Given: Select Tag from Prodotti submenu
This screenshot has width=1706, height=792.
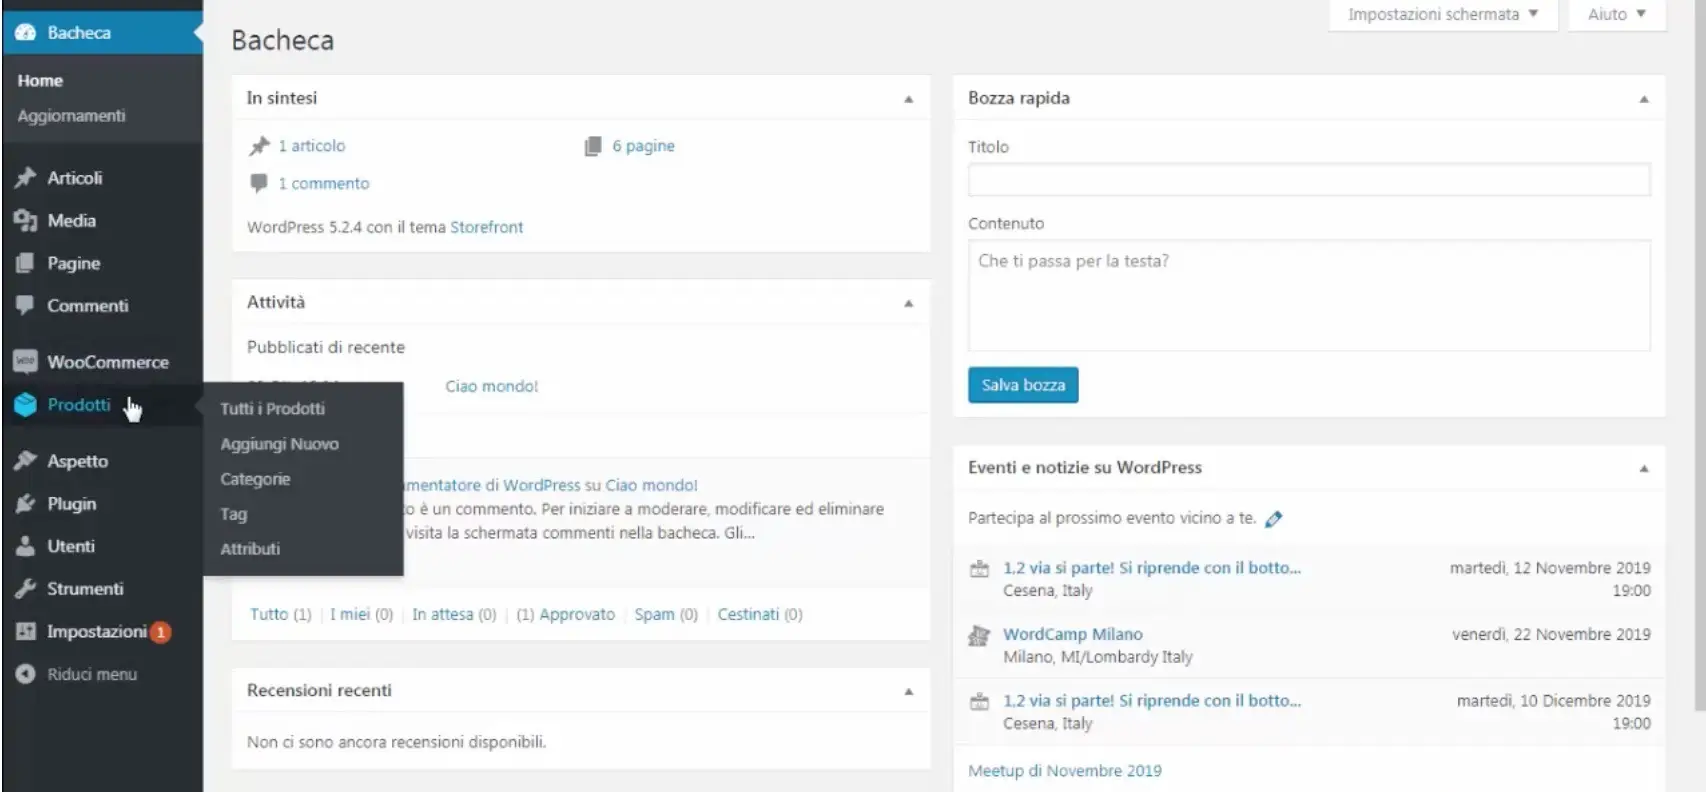Looking at the screenshot, I should click(233, 514).
